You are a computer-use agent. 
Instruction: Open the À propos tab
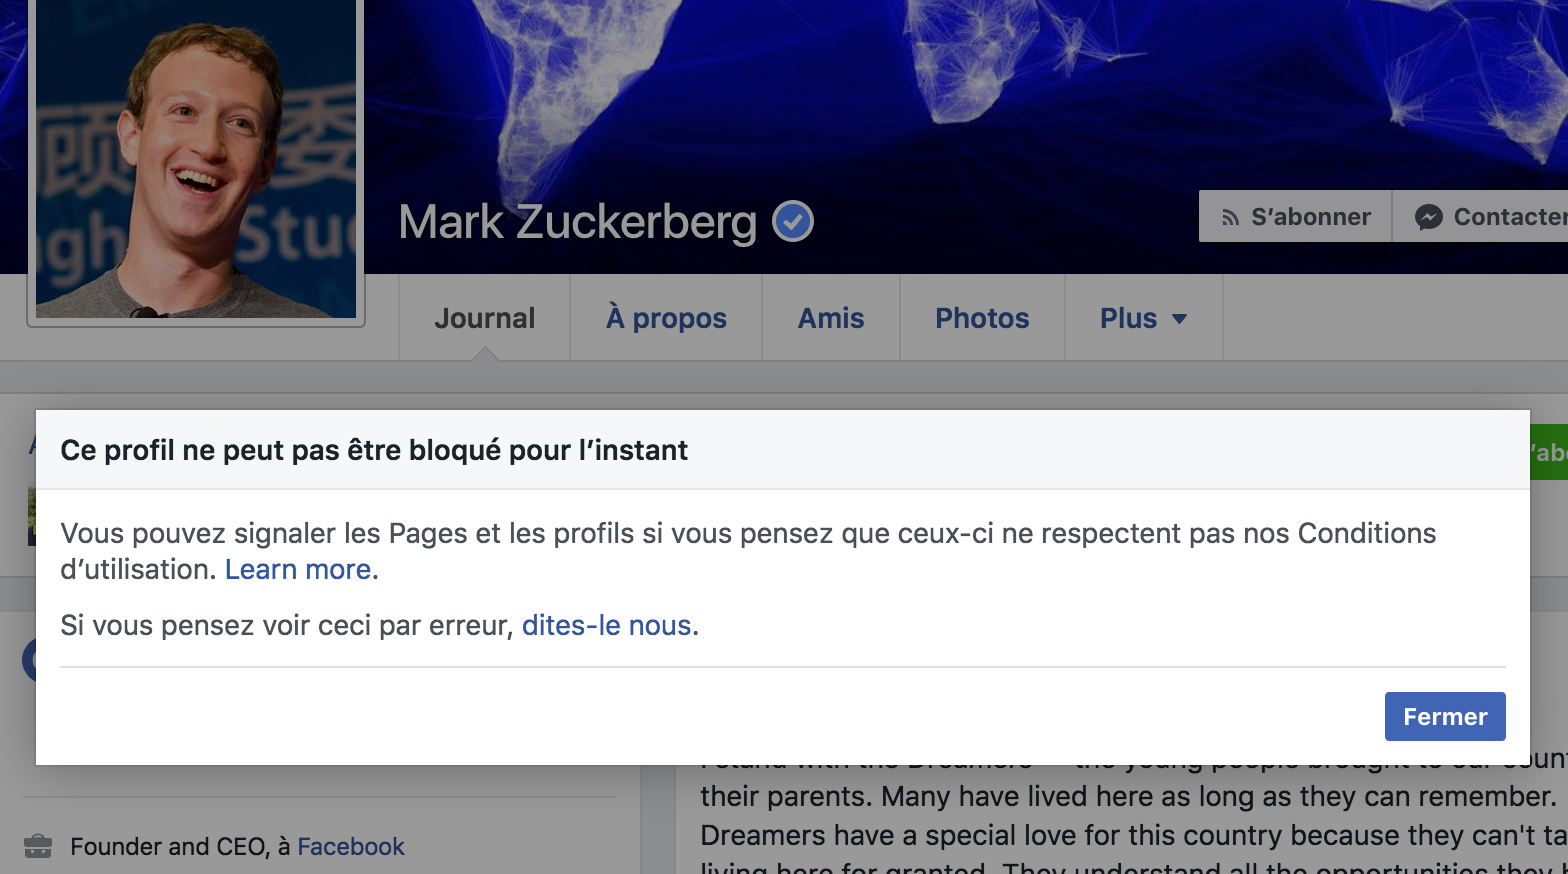[666, 318]
